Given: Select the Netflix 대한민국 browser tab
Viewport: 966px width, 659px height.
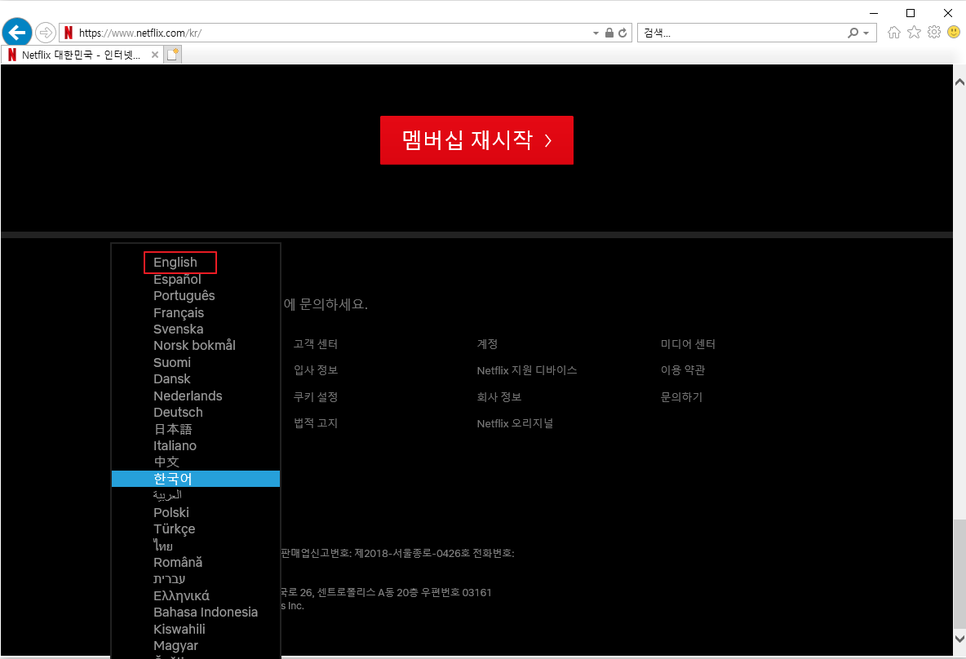Looking at the screenshot, I should point(83,55).
